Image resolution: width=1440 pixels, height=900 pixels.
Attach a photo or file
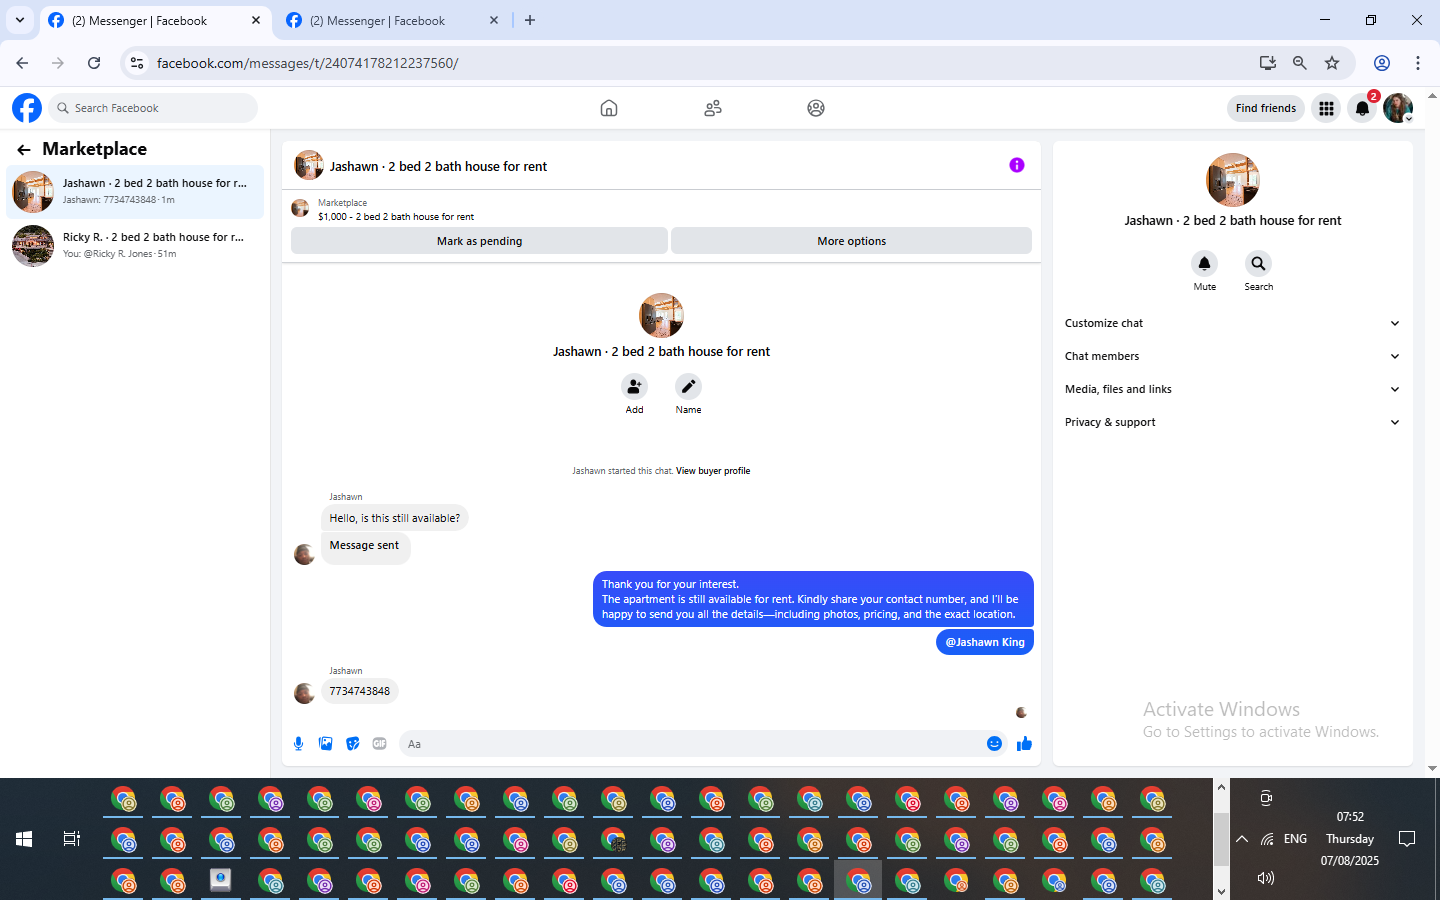[326, 743]
